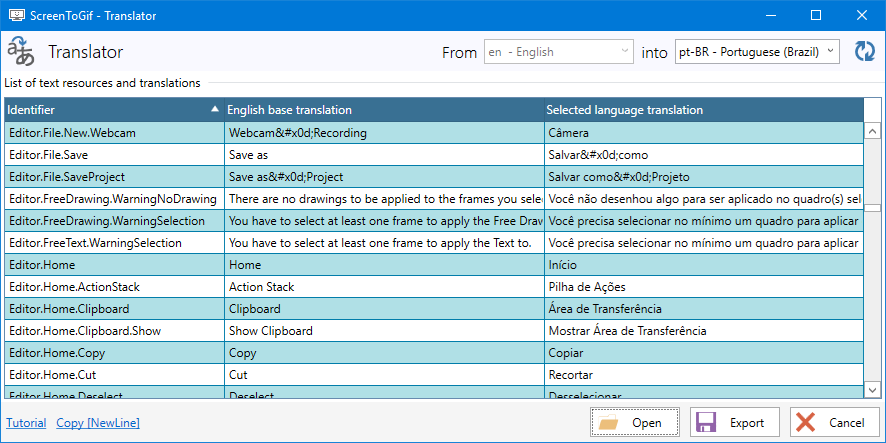886x443 pixels.
Task: Click the Cancel button
Action: click(x=835, y=423)
